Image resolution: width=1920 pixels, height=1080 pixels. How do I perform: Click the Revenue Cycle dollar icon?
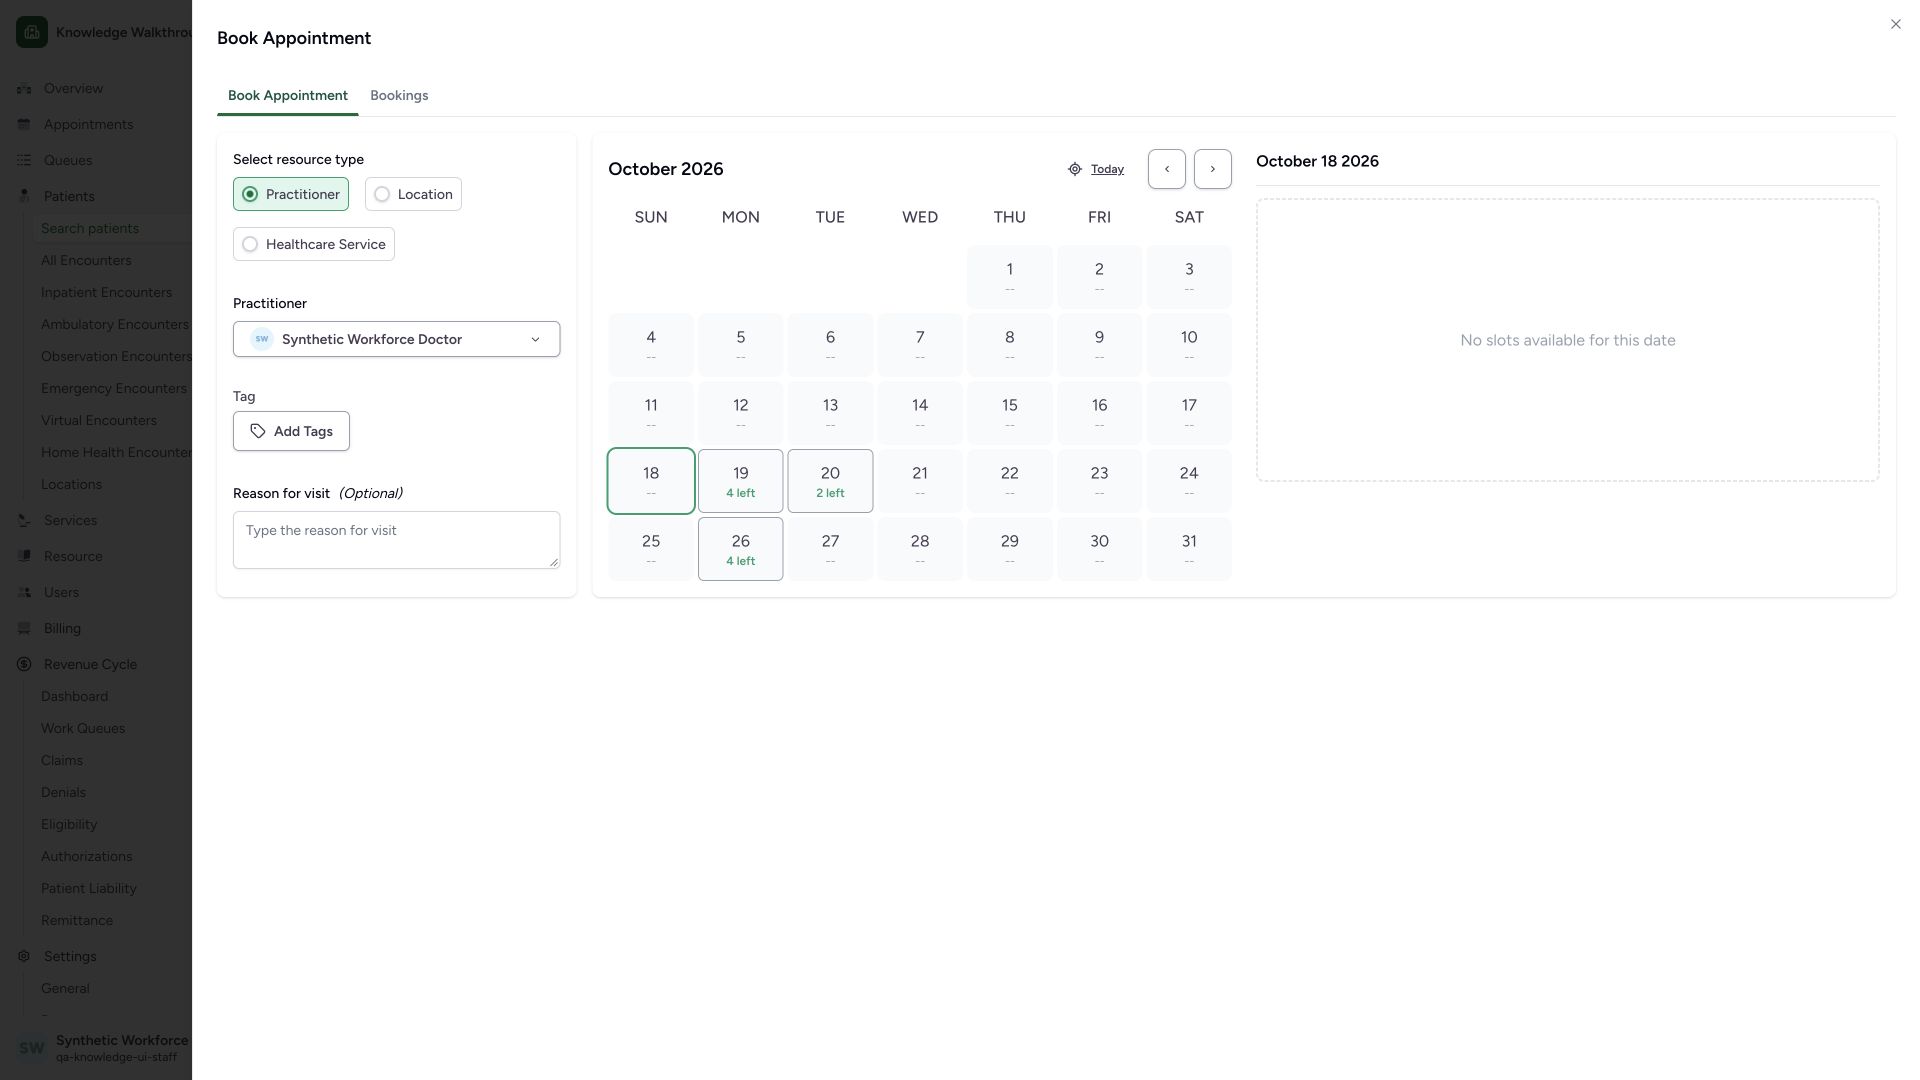[24, 664]
